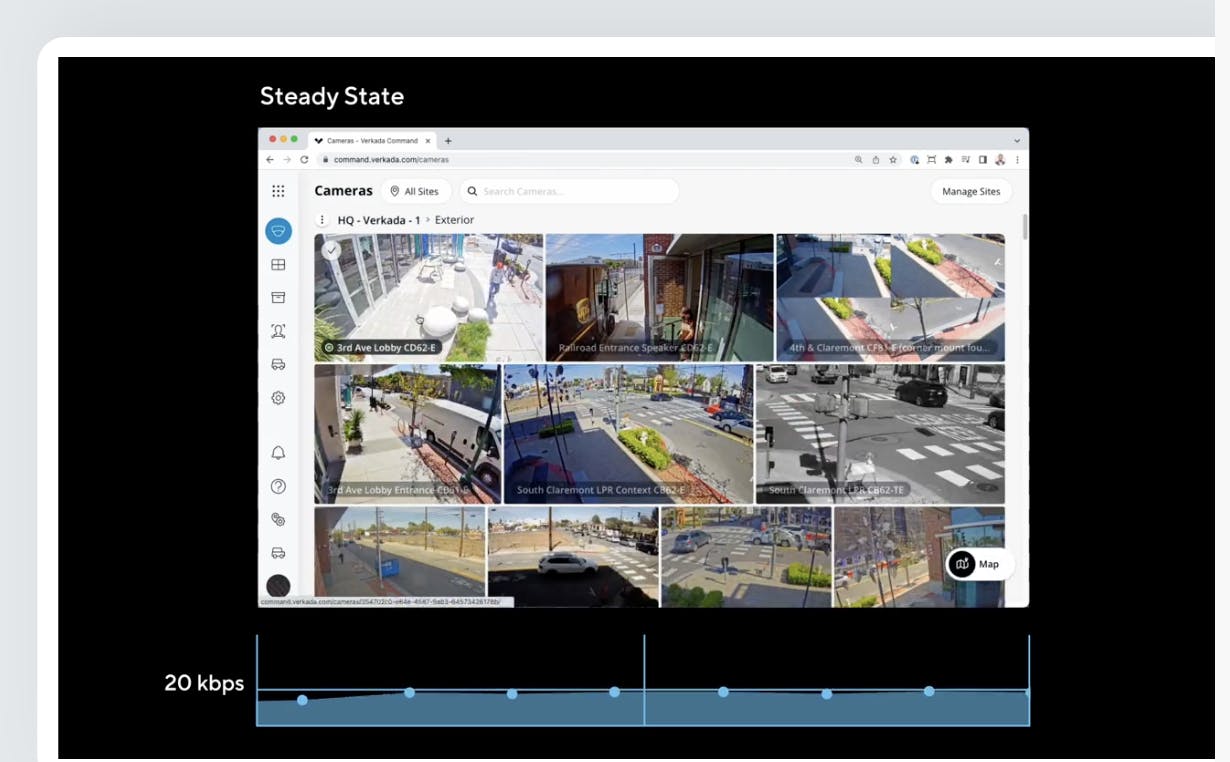Select the Cameras icon in sidebar
This screenshot has width=1230, height=762.
point(278,231)
